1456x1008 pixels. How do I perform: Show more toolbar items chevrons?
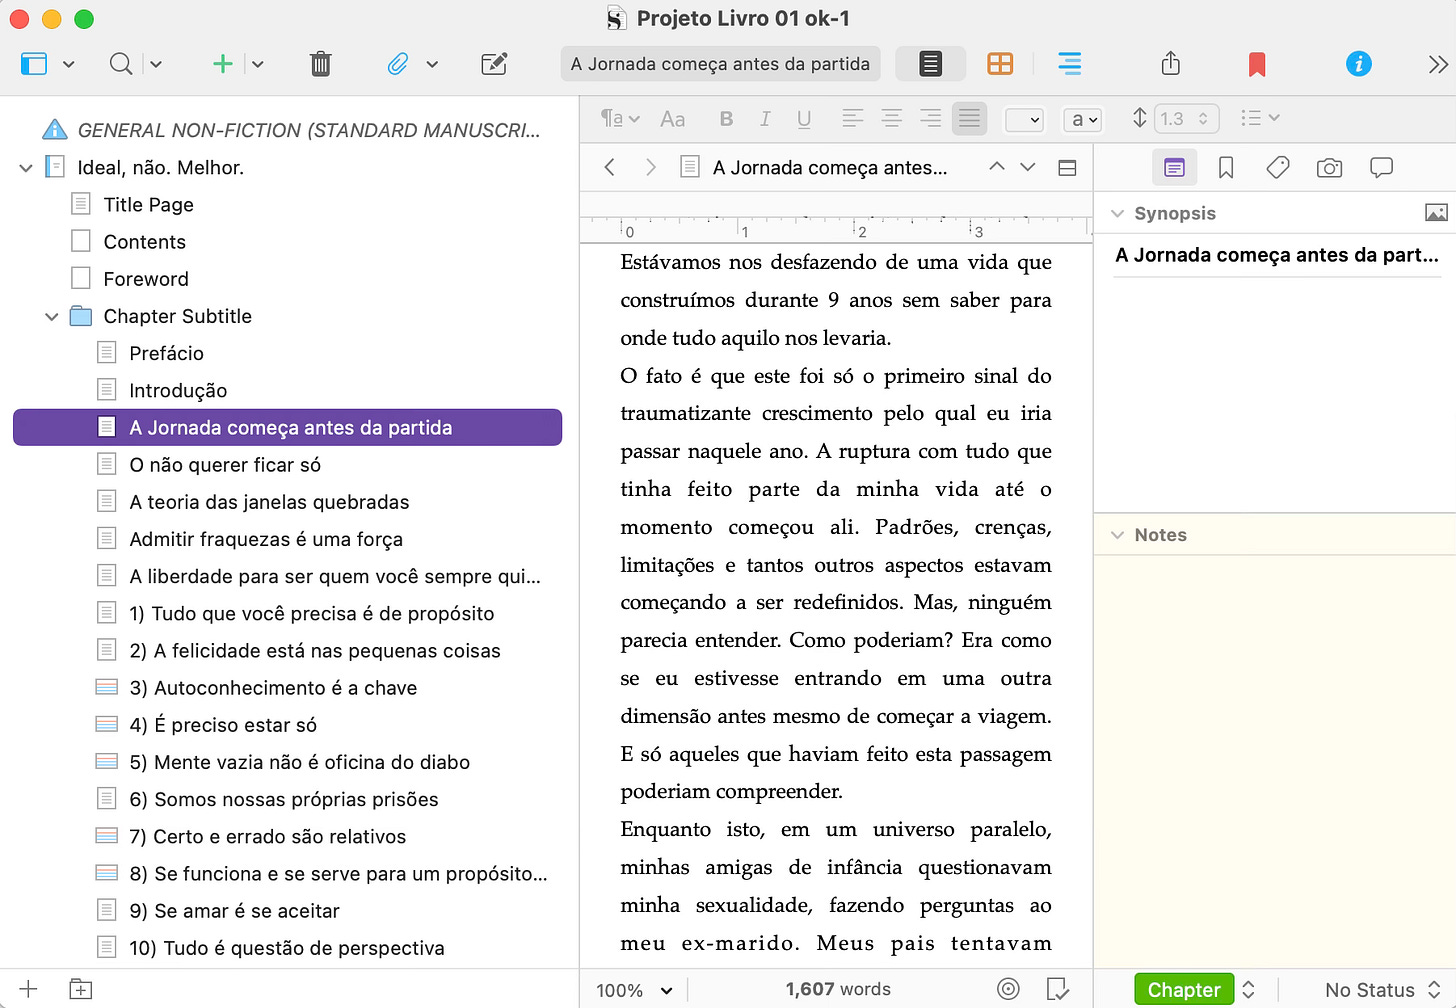[x=1438, y=64]
